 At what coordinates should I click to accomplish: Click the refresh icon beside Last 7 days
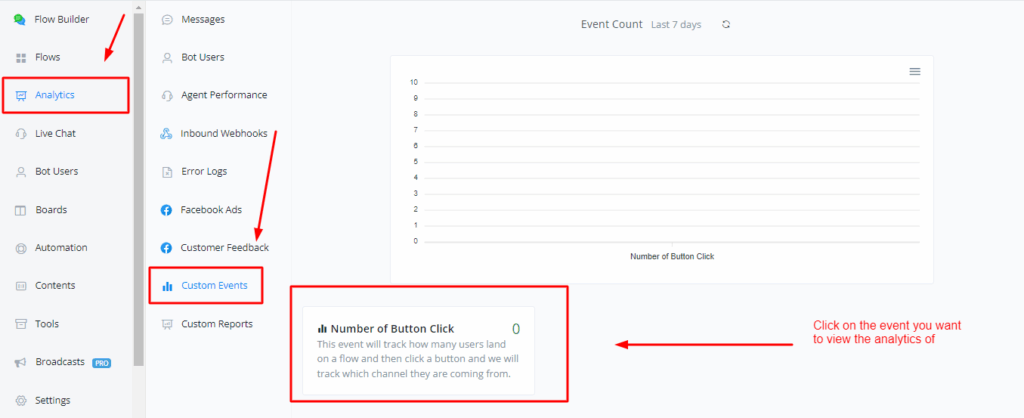[x=726, y=24]
